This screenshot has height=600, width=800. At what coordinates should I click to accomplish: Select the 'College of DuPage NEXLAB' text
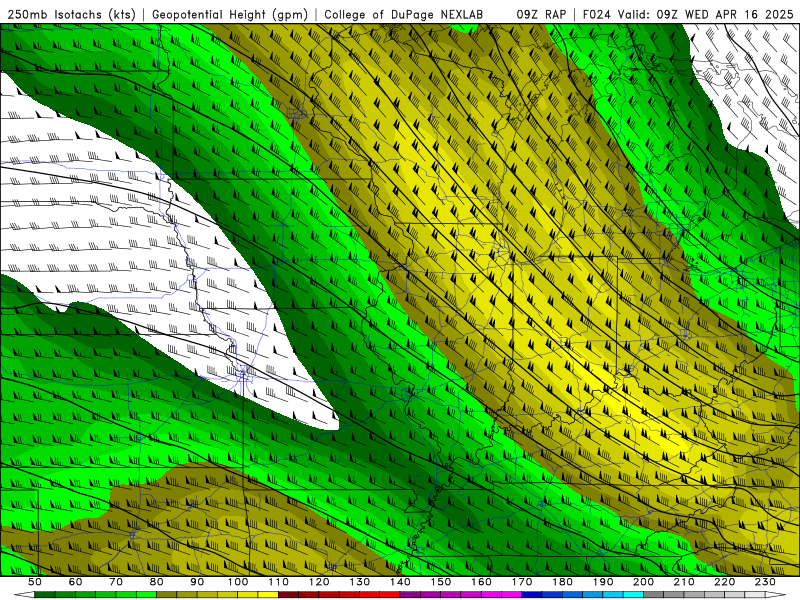click(x=404, y=14)
